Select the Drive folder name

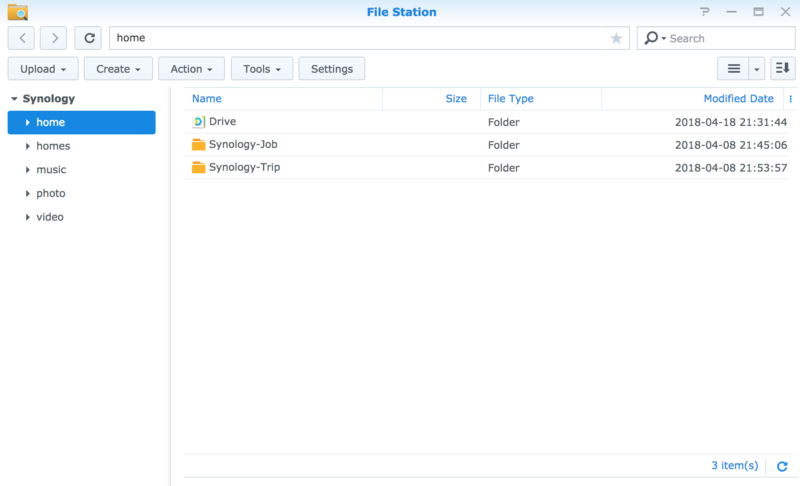tap(222, 121)
